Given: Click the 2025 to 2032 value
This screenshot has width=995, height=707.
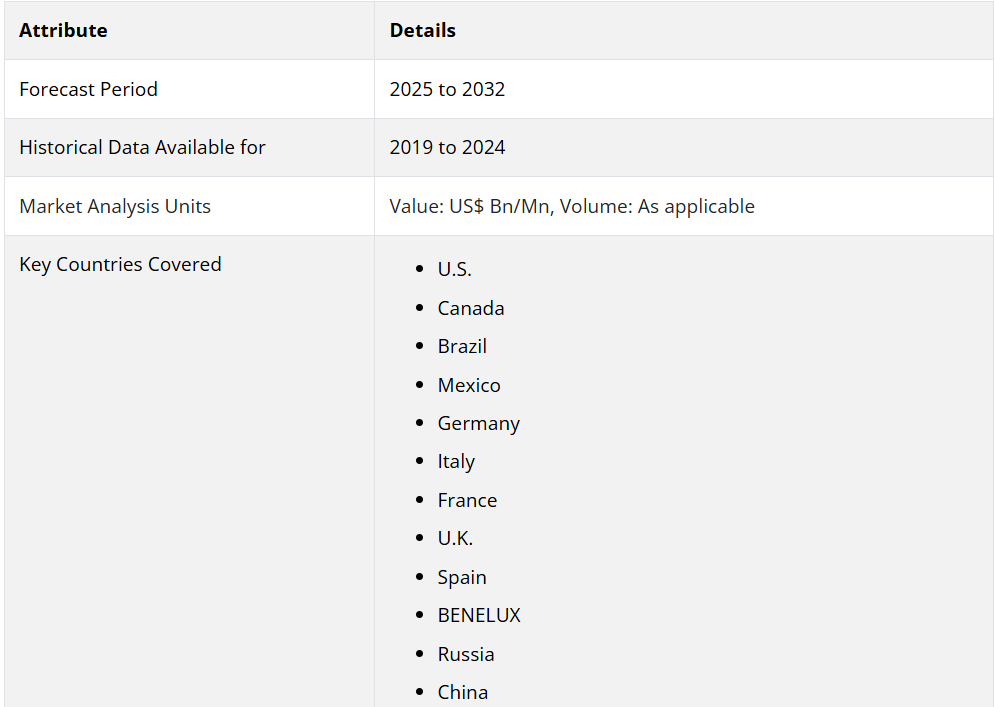Looking at the screenshot, I should (447, 89).
